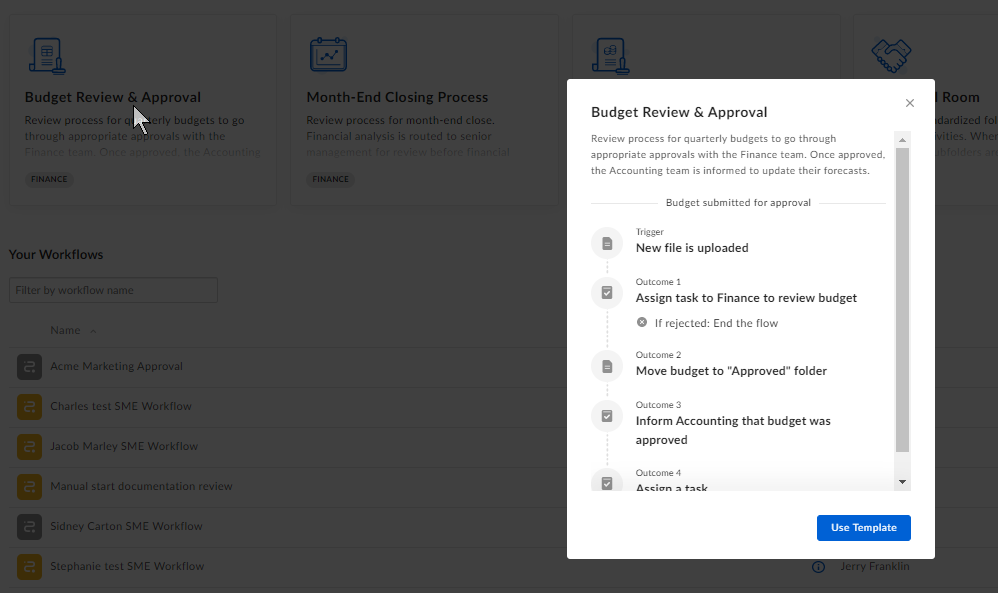Click the Jacob Marley SME Workflow icon
Image resolution: width=998 pixels, height=593 pixels.
click(29, 447)
